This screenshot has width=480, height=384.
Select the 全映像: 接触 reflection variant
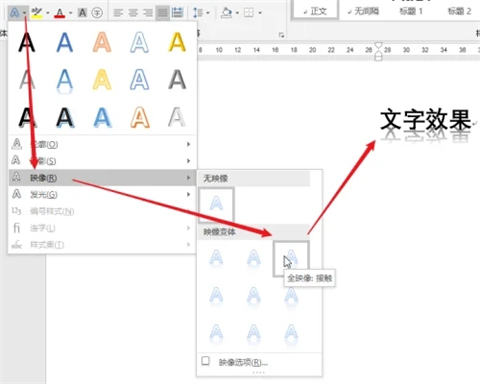291,259
